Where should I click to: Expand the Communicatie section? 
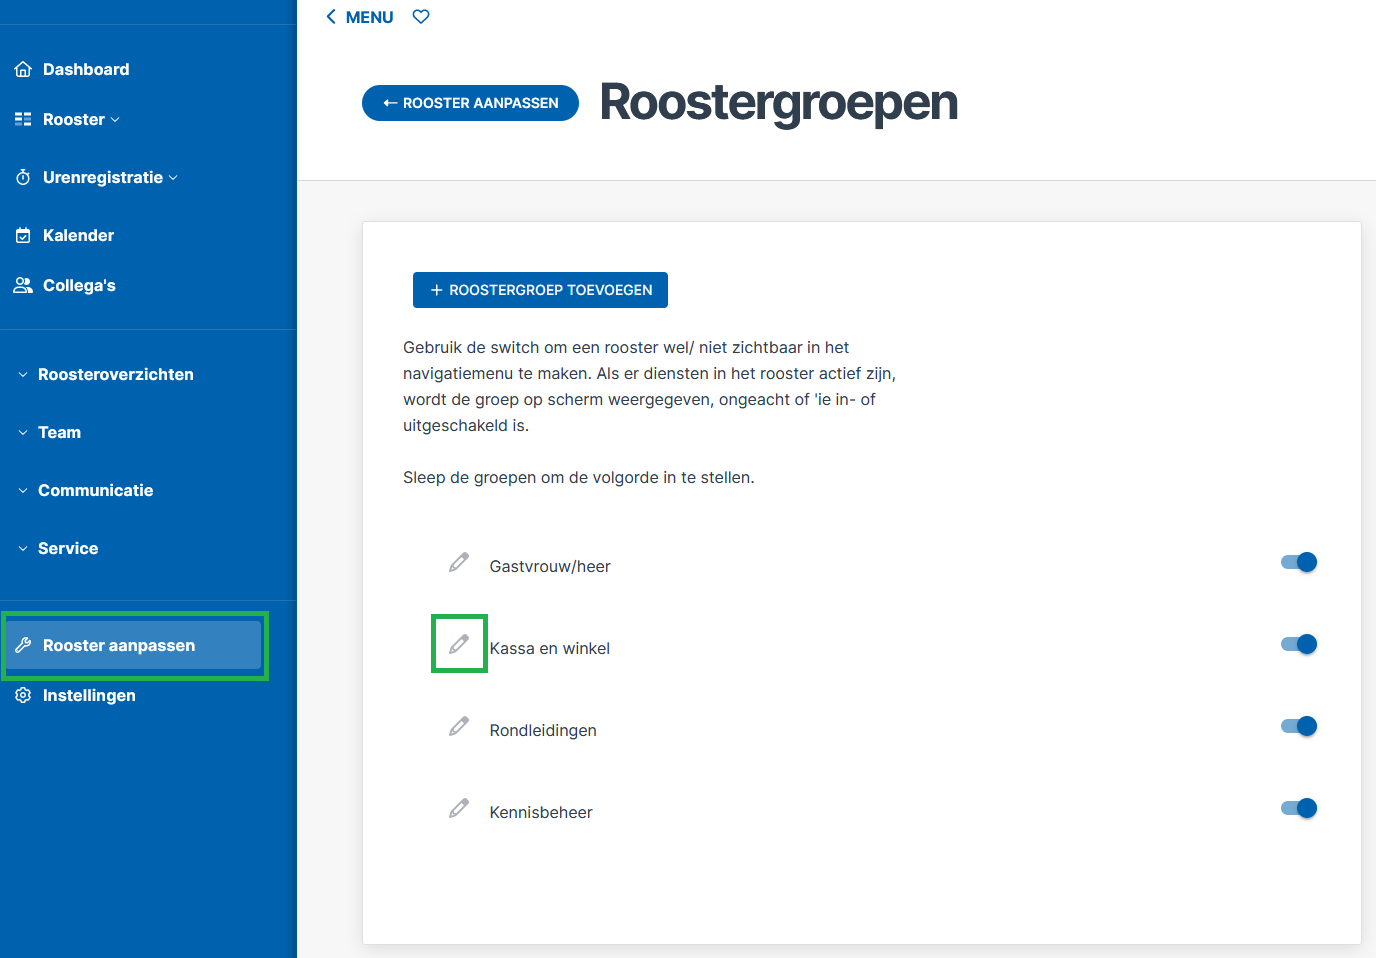pyautogui.click(x=86, y=490)
